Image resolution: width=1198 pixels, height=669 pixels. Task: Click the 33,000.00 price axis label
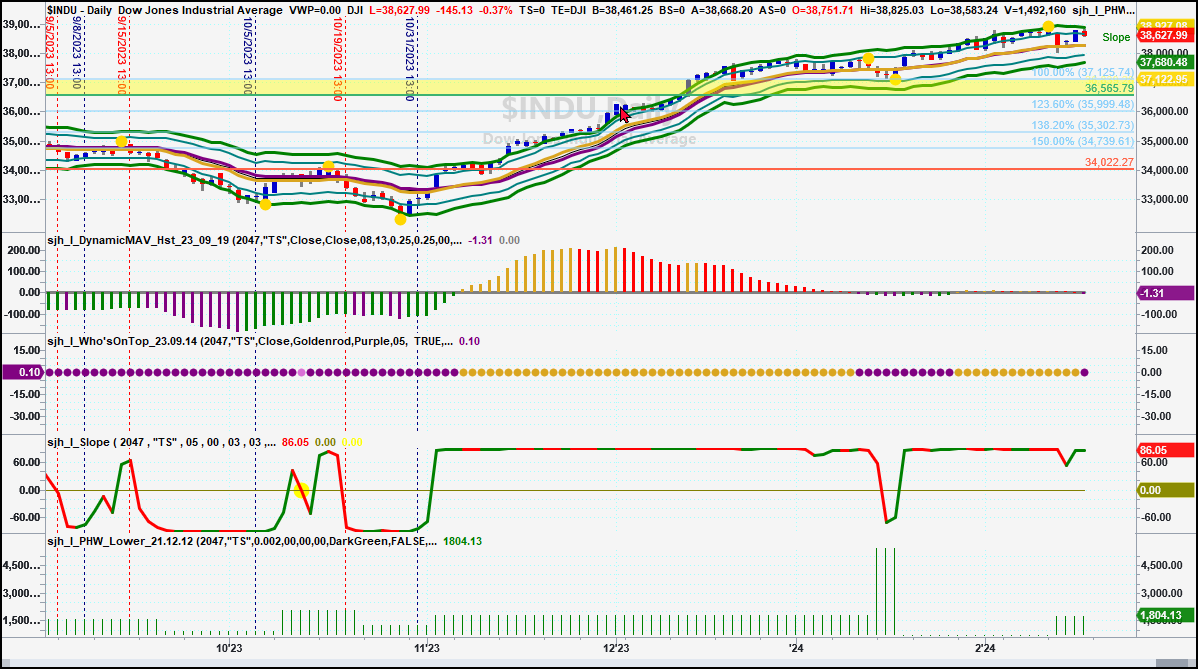click(x=1164, y=200)
